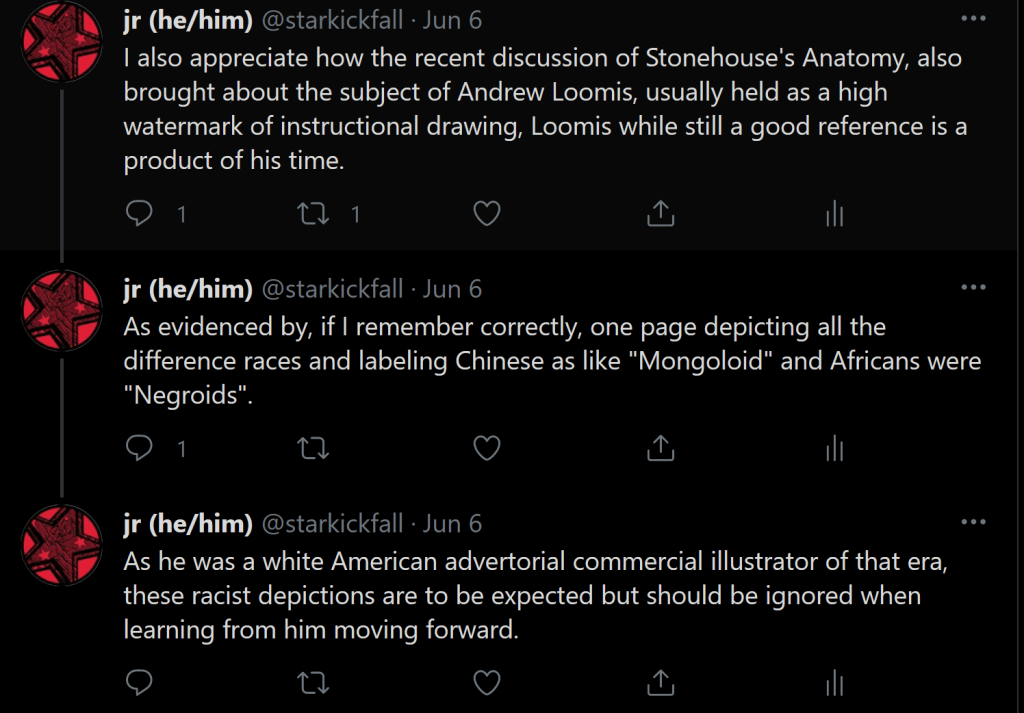Retweet the "As evidenced by" tweet
Viewport: 1024px width, 713px height.
[314, 449]
